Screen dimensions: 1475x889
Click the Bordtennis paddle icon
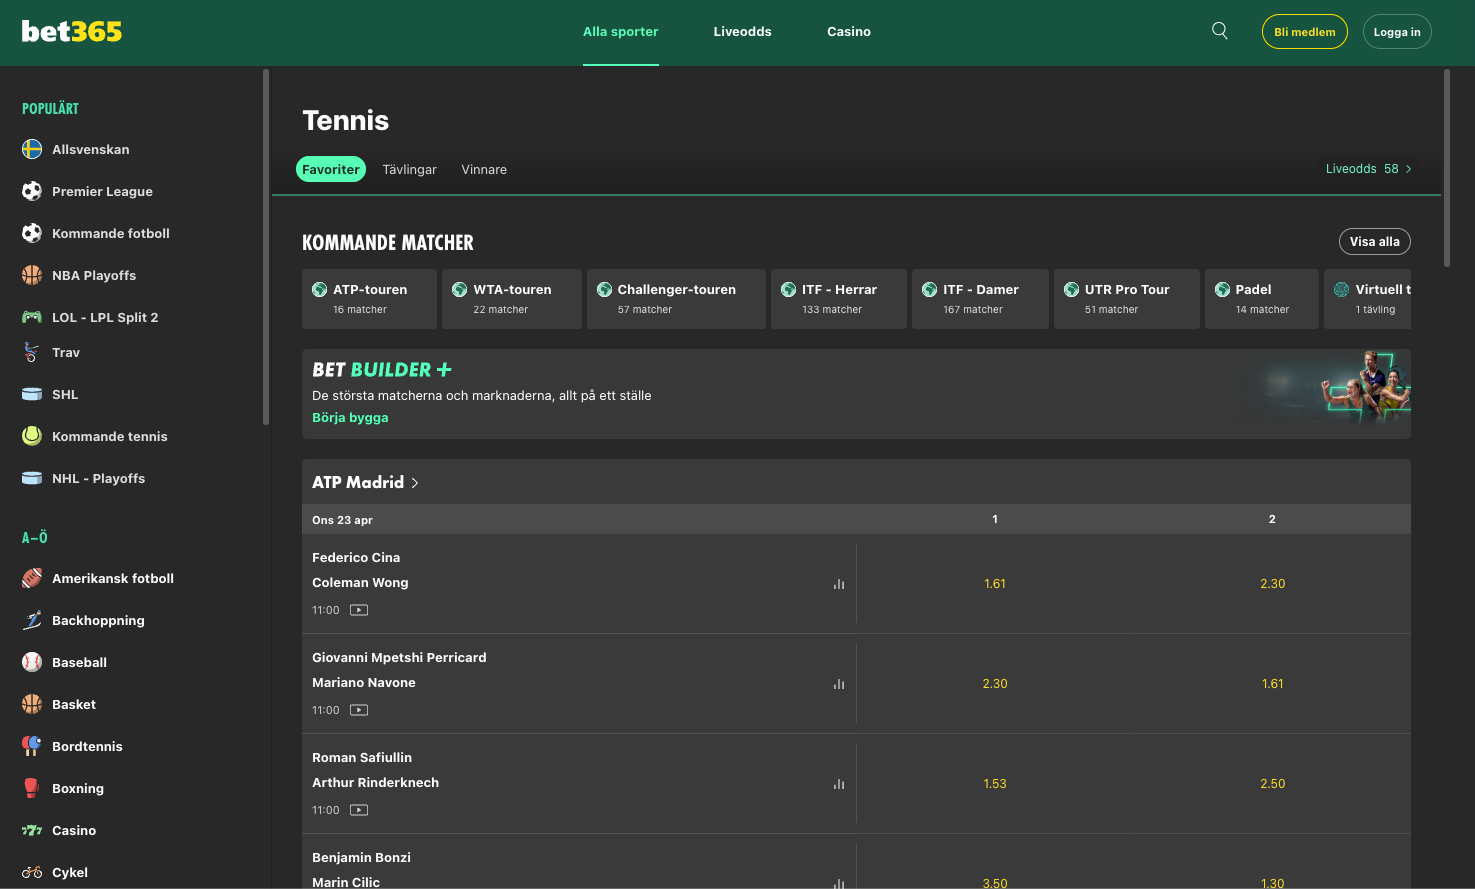point(32,746)
